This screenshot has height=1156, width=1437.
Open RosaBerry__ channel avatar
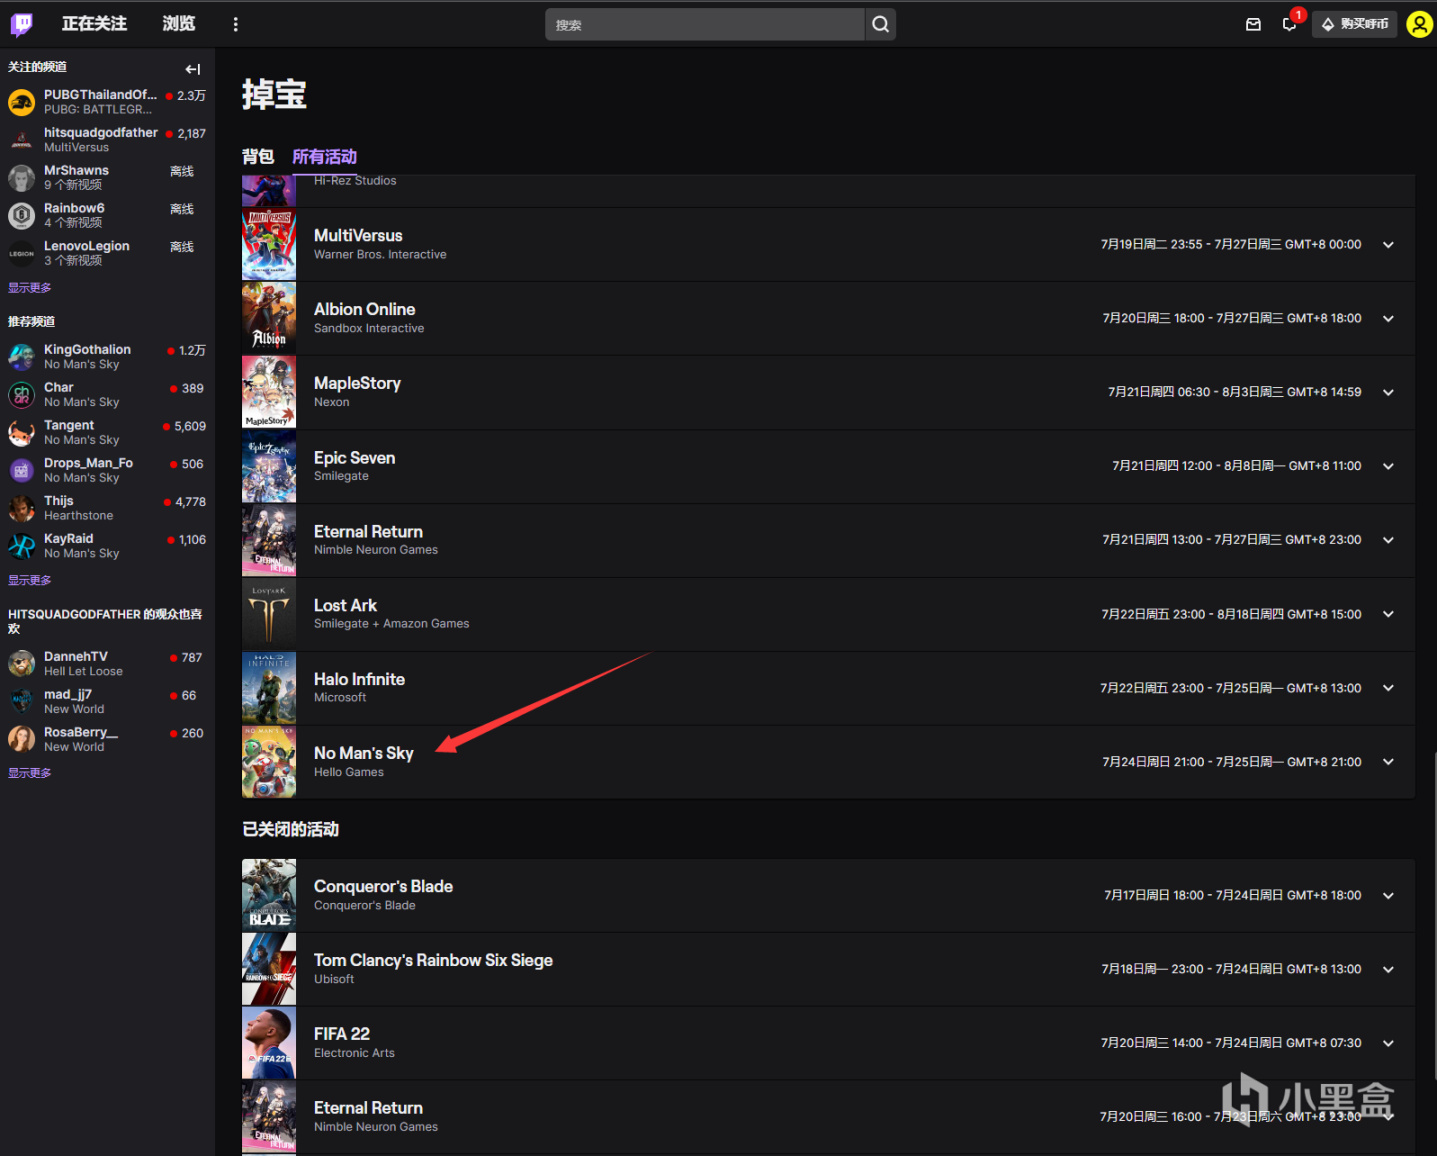coord(22,740)
